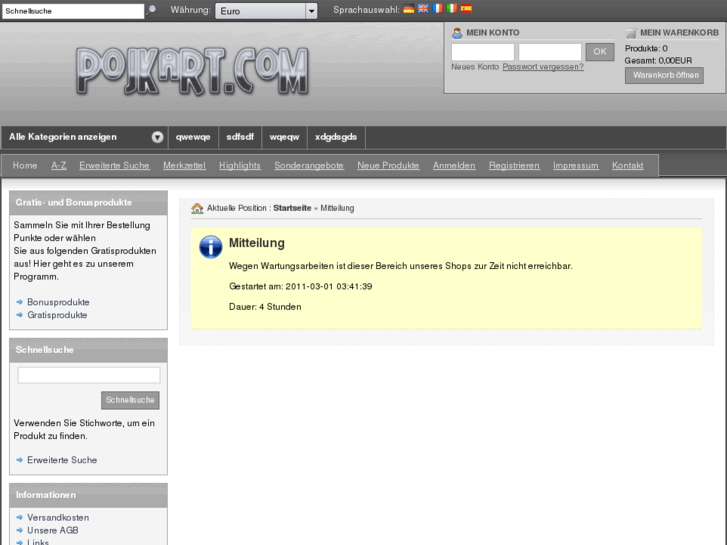Open Neue Produkte page
727x545 pixels.
point(388,166)
